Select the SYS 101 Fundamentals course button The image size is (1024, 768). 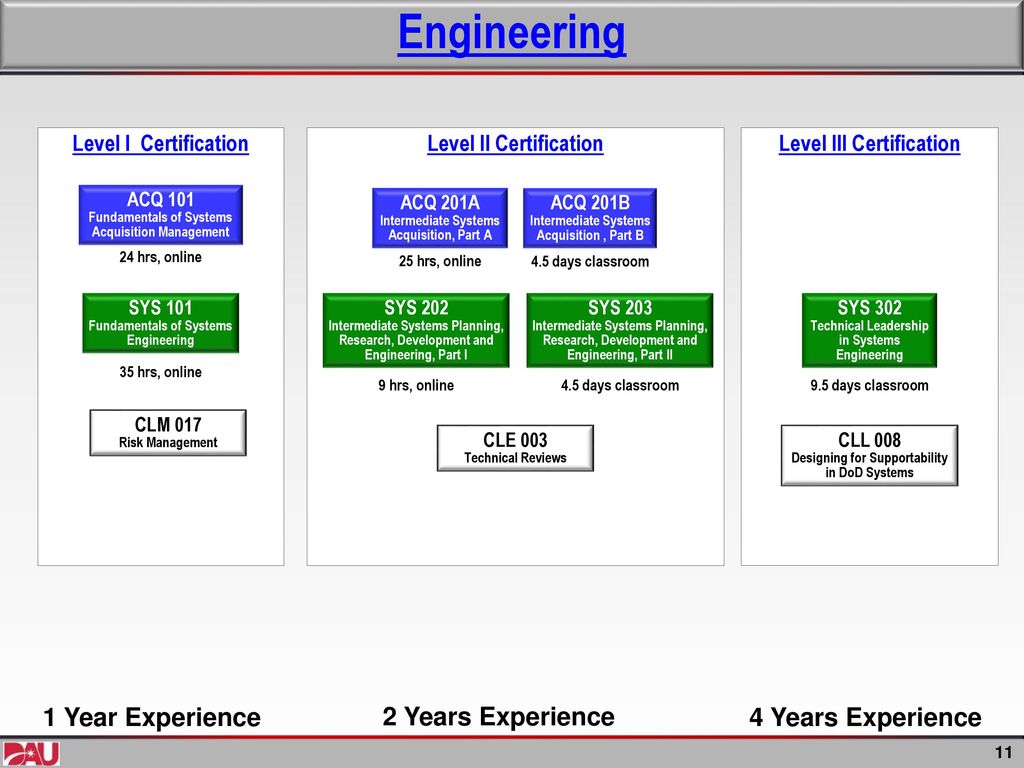pos(161,323)
